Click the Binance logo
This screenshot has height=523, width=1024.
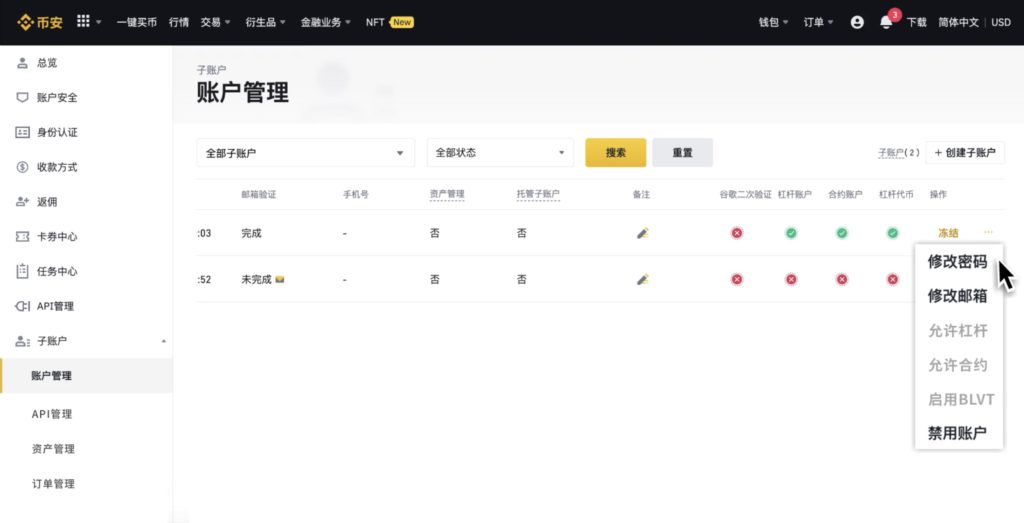[x=40, y=22]
